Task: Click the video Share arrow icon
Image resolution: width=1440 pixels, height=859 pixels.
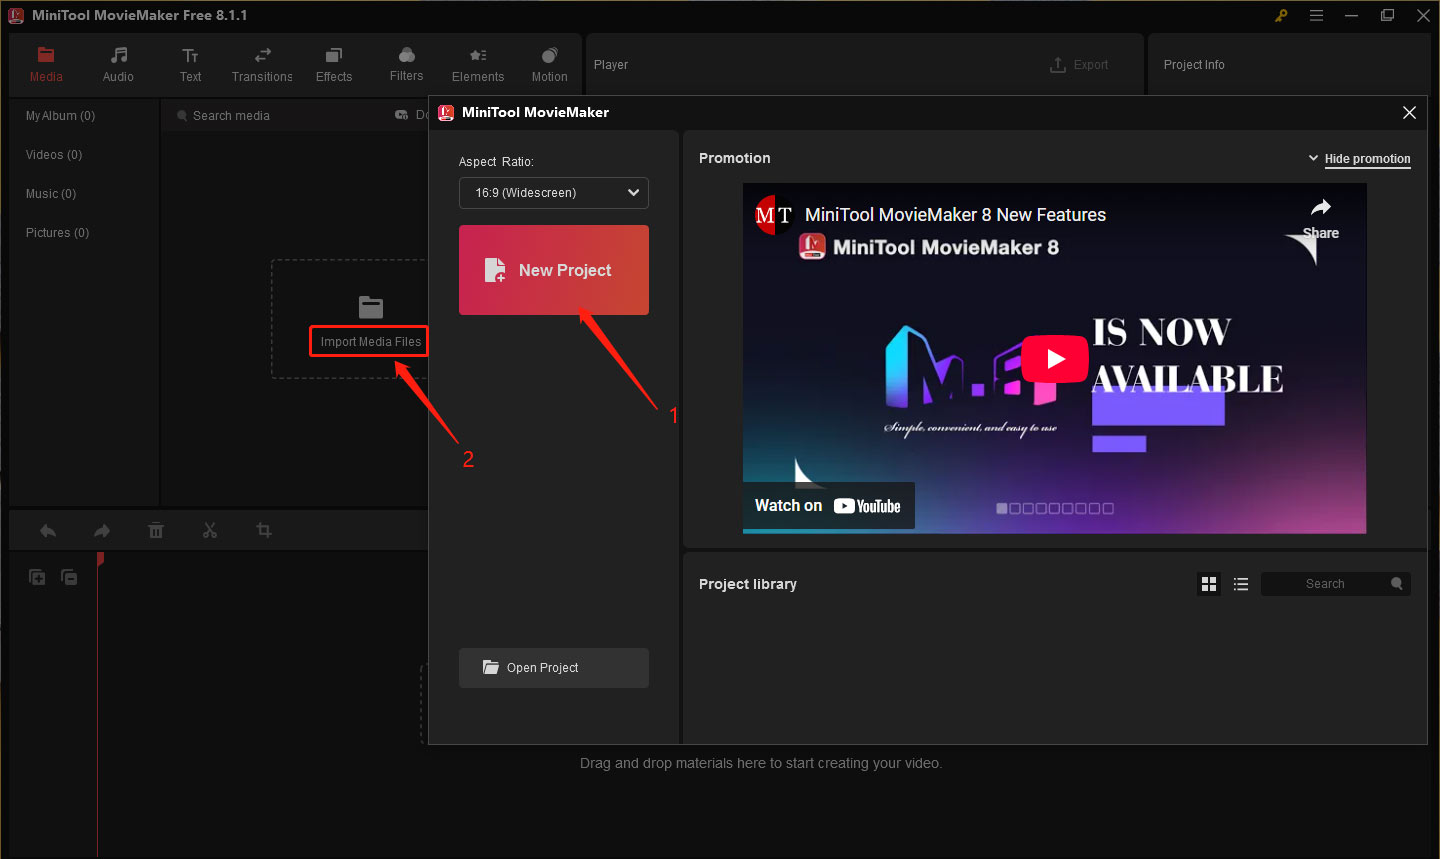Action: tap(1321, 208)
